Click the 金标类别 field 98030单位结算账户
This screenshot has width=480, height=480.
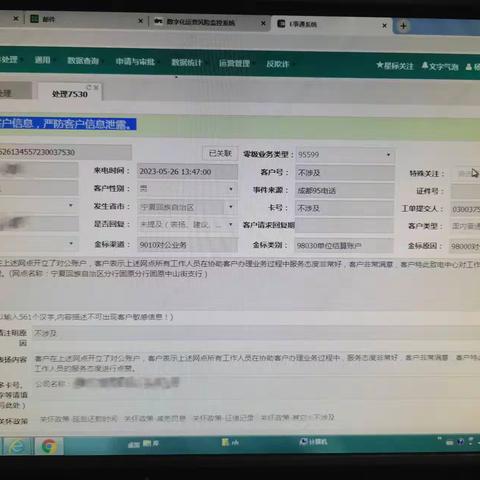344,246
